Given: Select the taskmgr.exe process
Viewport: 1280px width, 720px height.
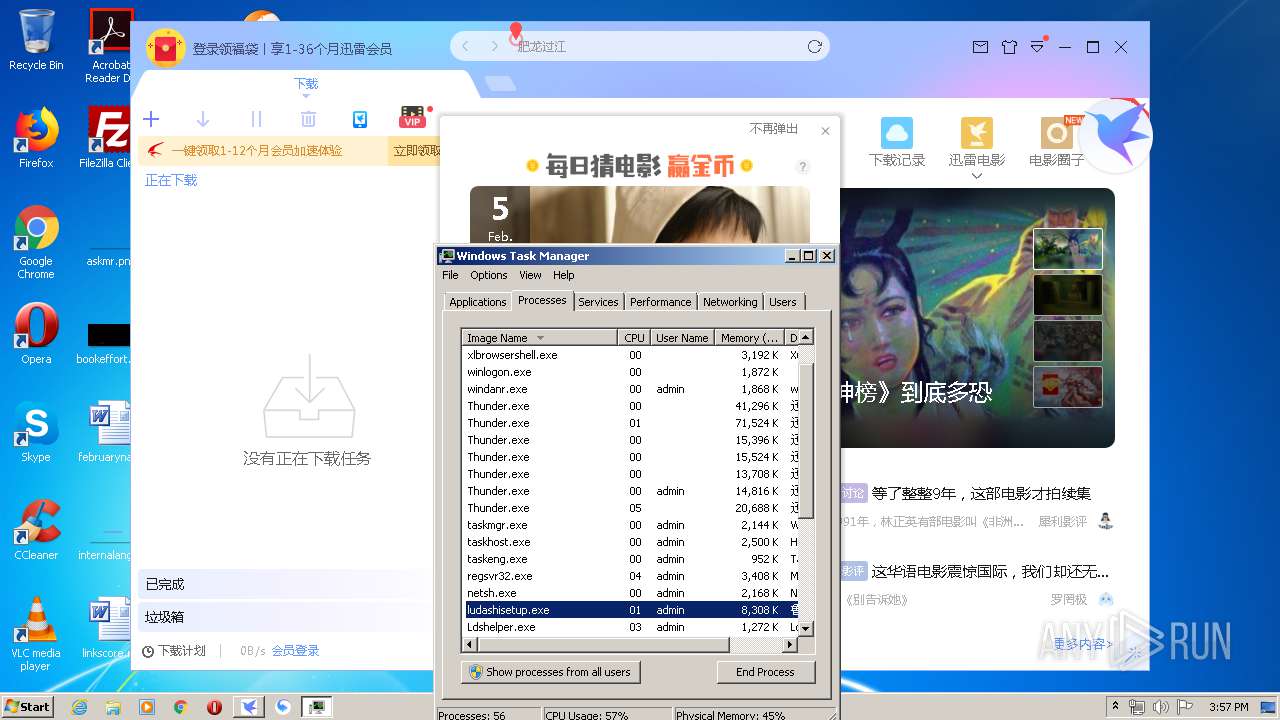Looking at the screenshot, I should click(x=630, y=525).
